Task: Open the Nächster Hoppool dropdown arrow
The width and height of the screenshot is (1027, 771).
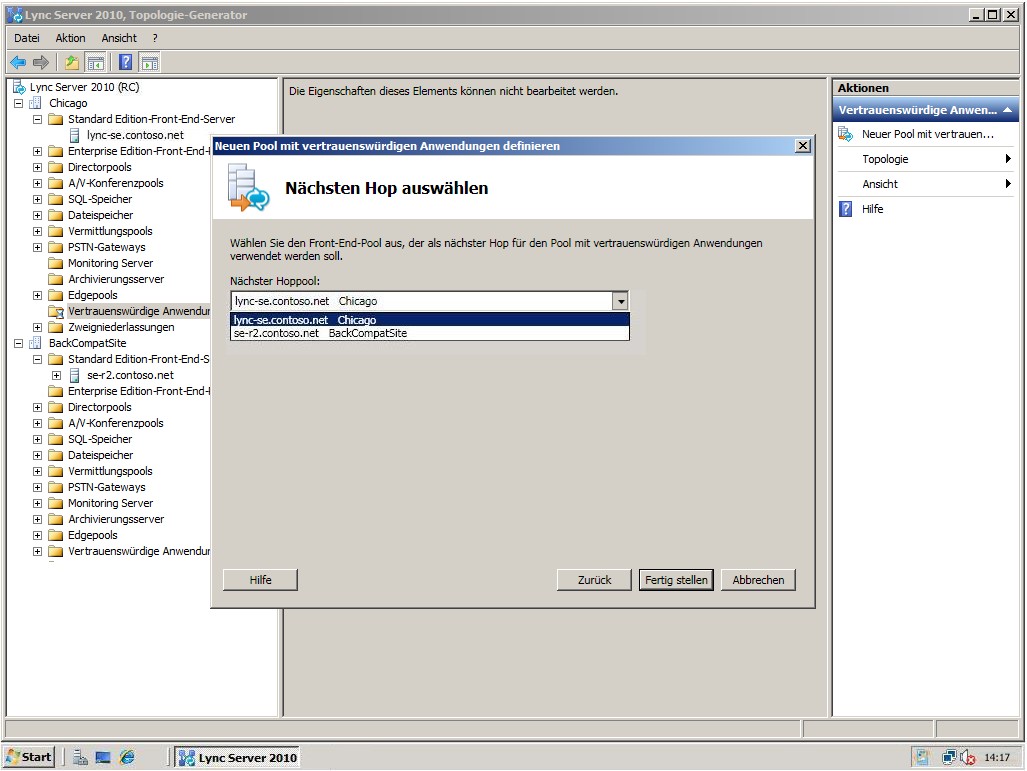Action: (x=620, y=301)
